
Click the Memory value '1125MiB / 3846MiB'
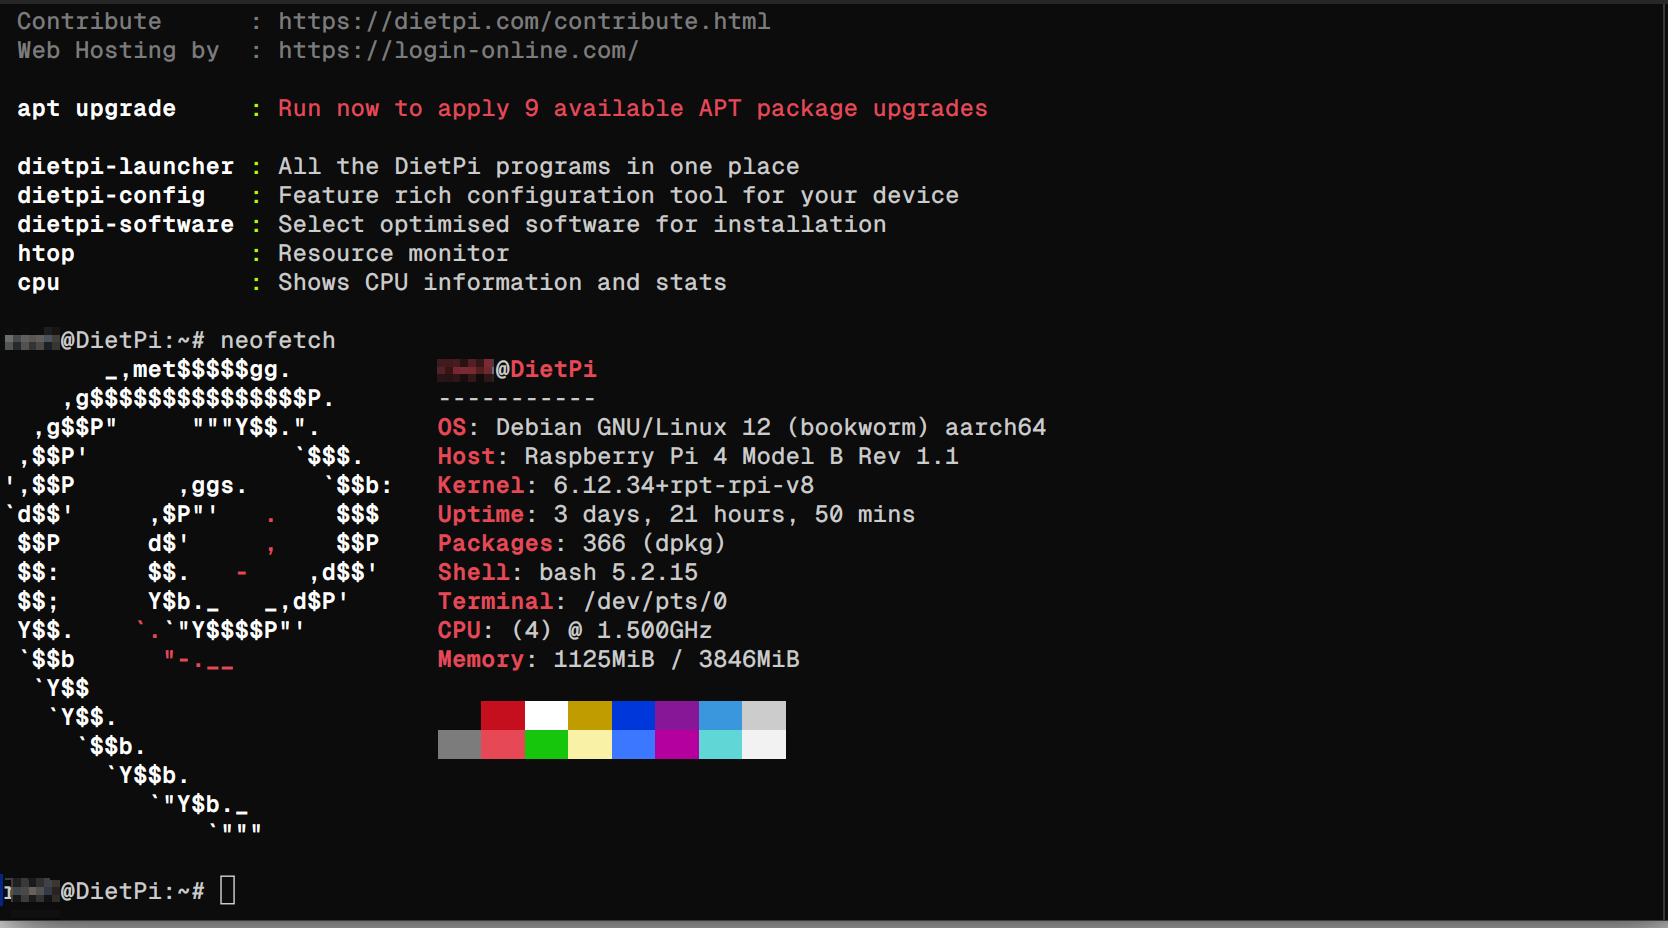point(676,659)
